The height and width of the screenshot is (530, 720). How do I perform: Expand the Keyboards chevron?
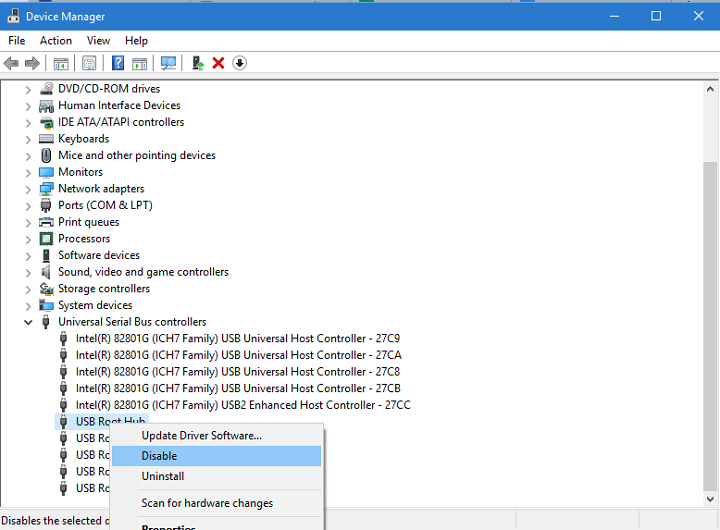[28, 139]
